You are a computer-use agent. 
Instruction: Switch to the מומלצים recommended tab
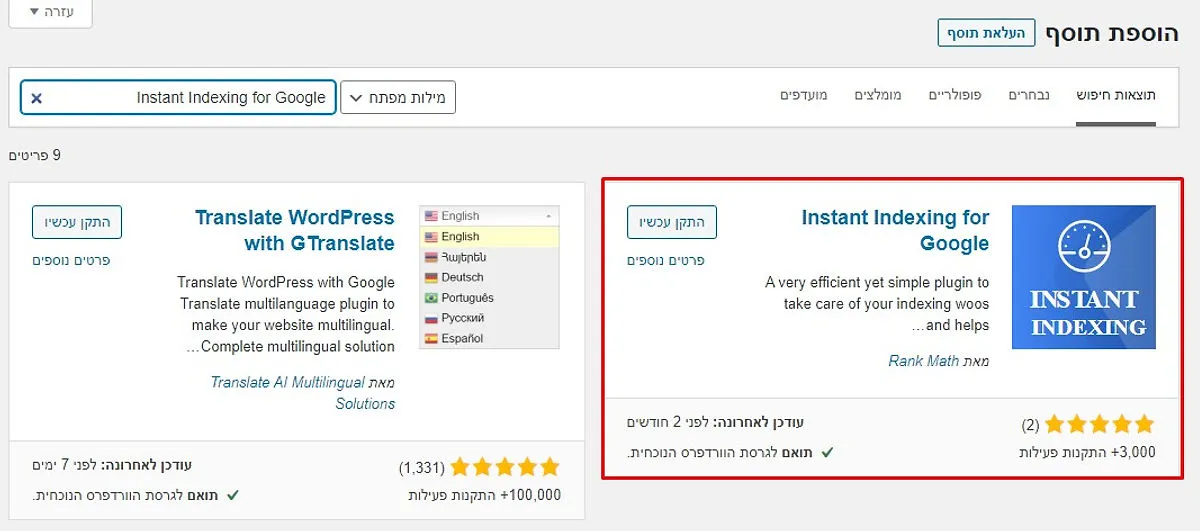click(x=878, y=96)
